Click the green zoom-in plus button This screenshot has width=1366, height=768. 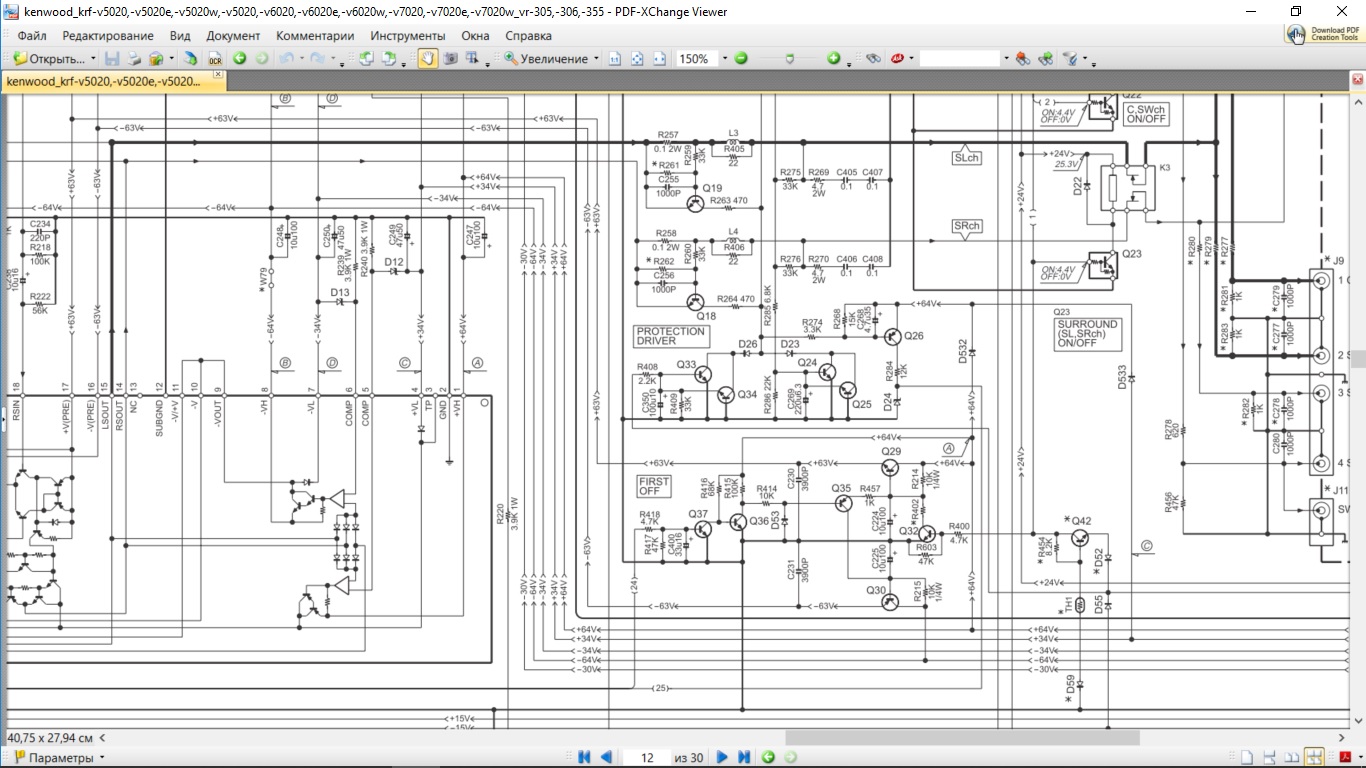click(x=833, y=59)
